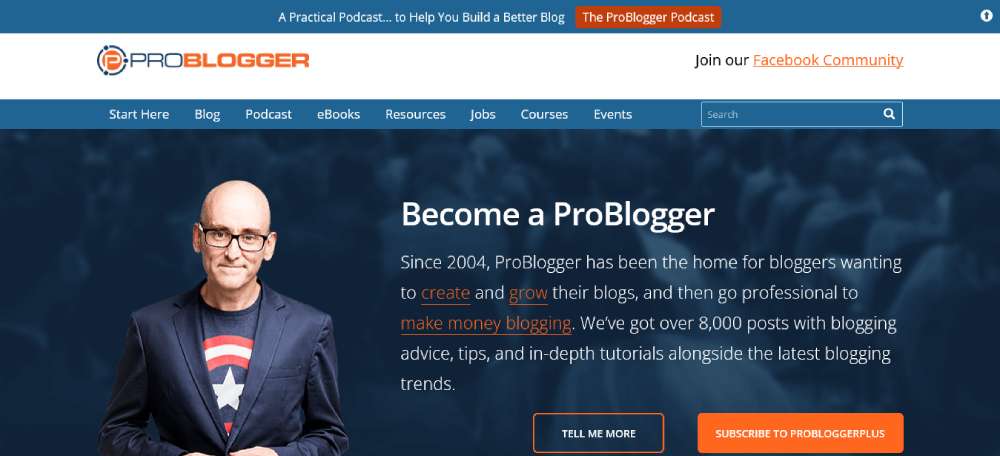Select eBooks in the navigation bar

[x=339, y=115]
